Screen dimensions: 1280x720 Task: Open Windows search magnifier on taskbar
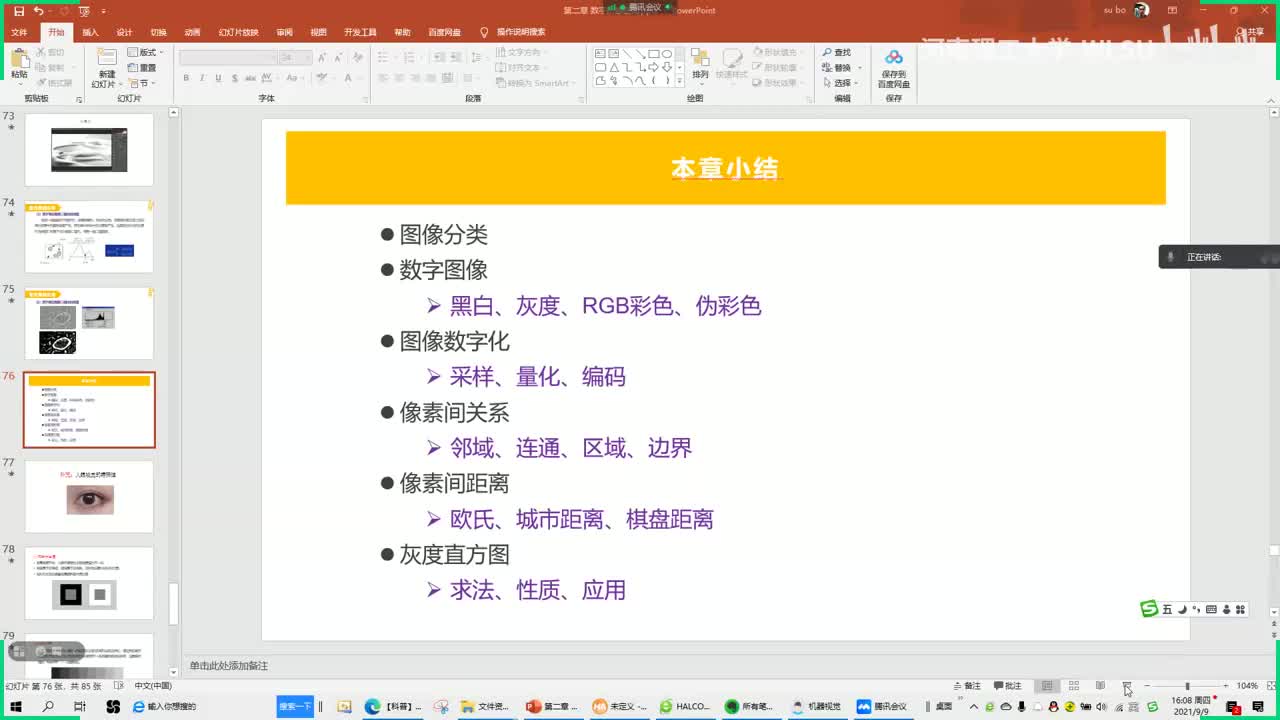coord(48,706)
